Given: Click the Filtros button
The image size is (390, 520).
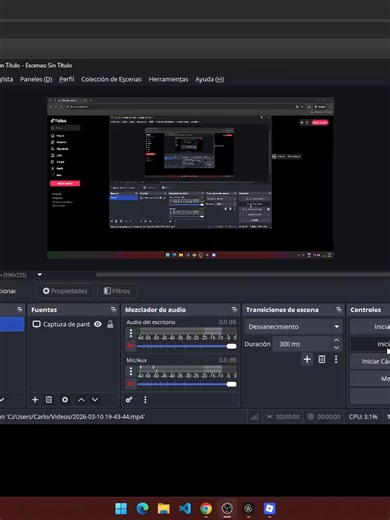Looking at the screenshot, I should click(x=117, y=291).
